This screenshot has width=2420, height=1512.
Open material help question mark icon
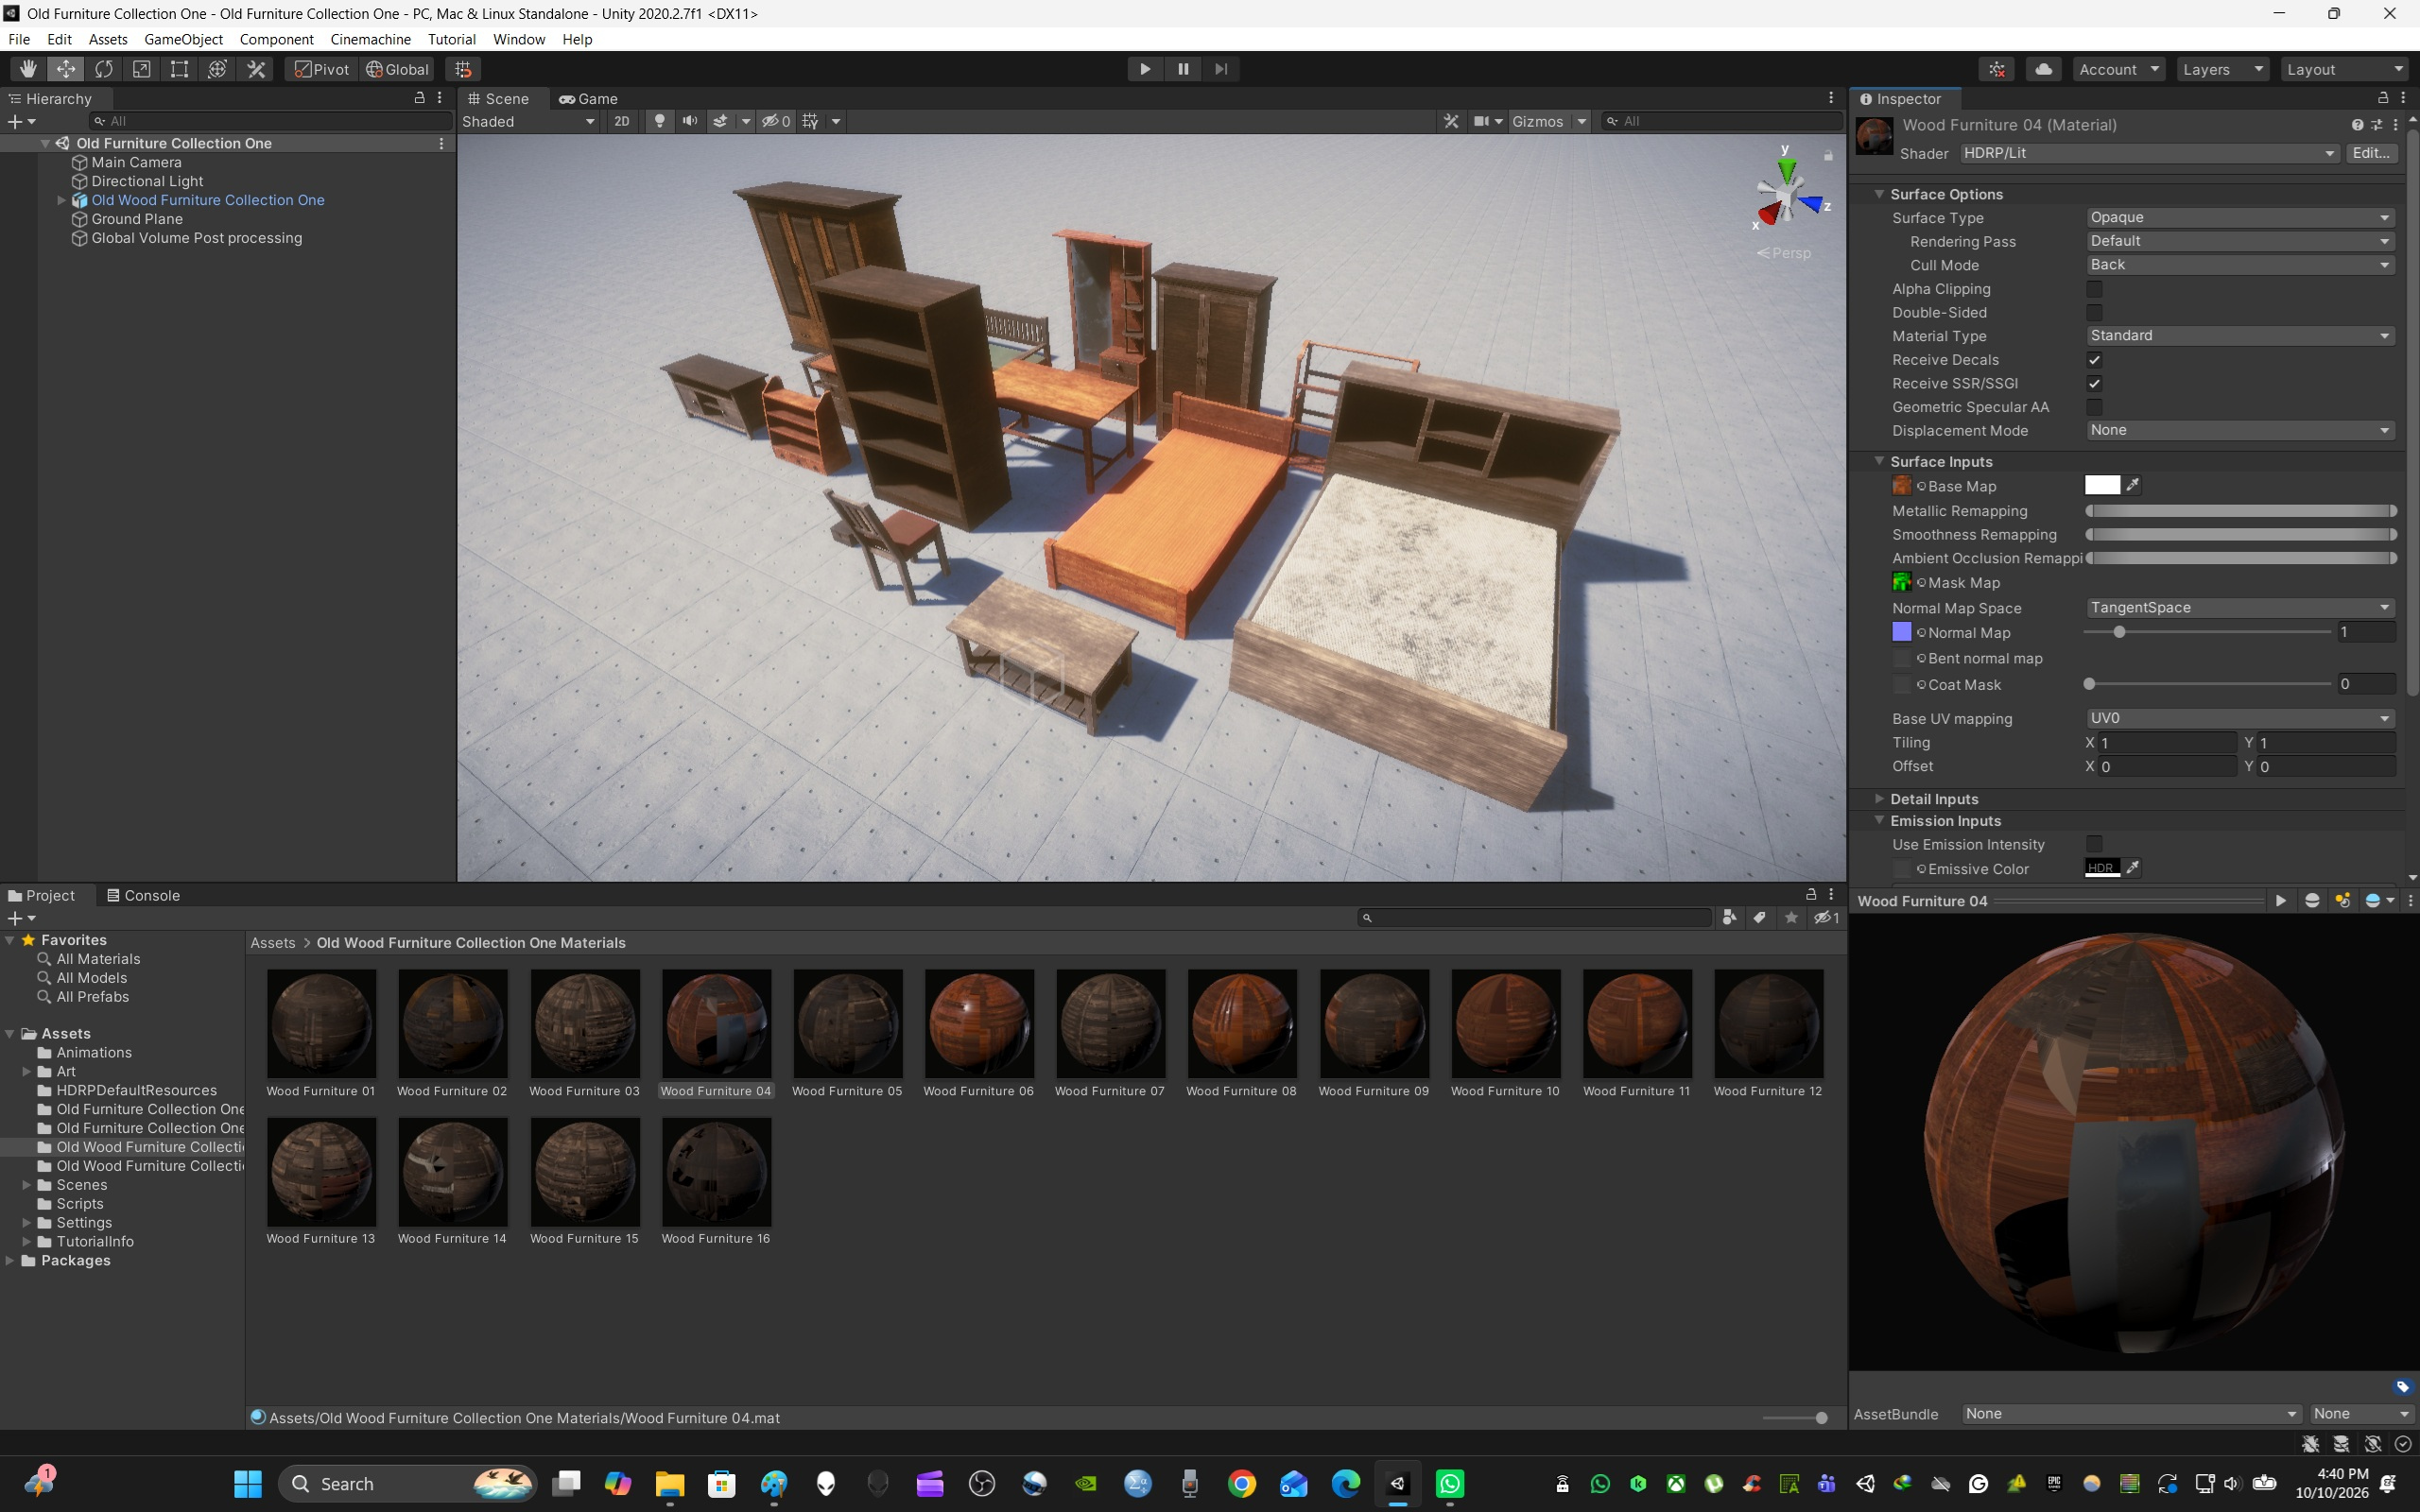pos(2357,125)
